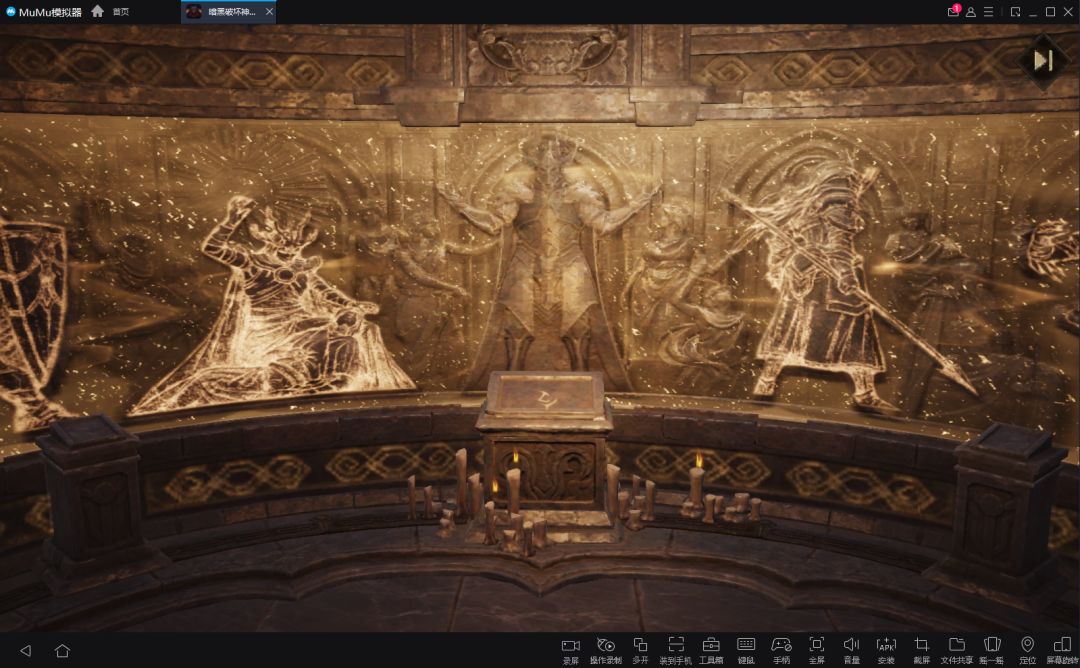
Task: Close the 暗黑破坏神 game tab
Action: [x=269, y=12]
